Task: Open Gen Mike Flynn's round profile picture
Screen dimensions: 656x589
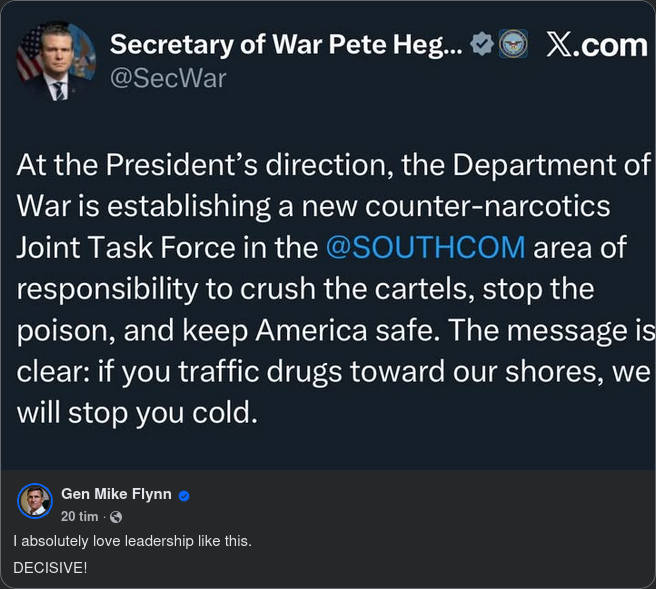Action: point(34,501)
